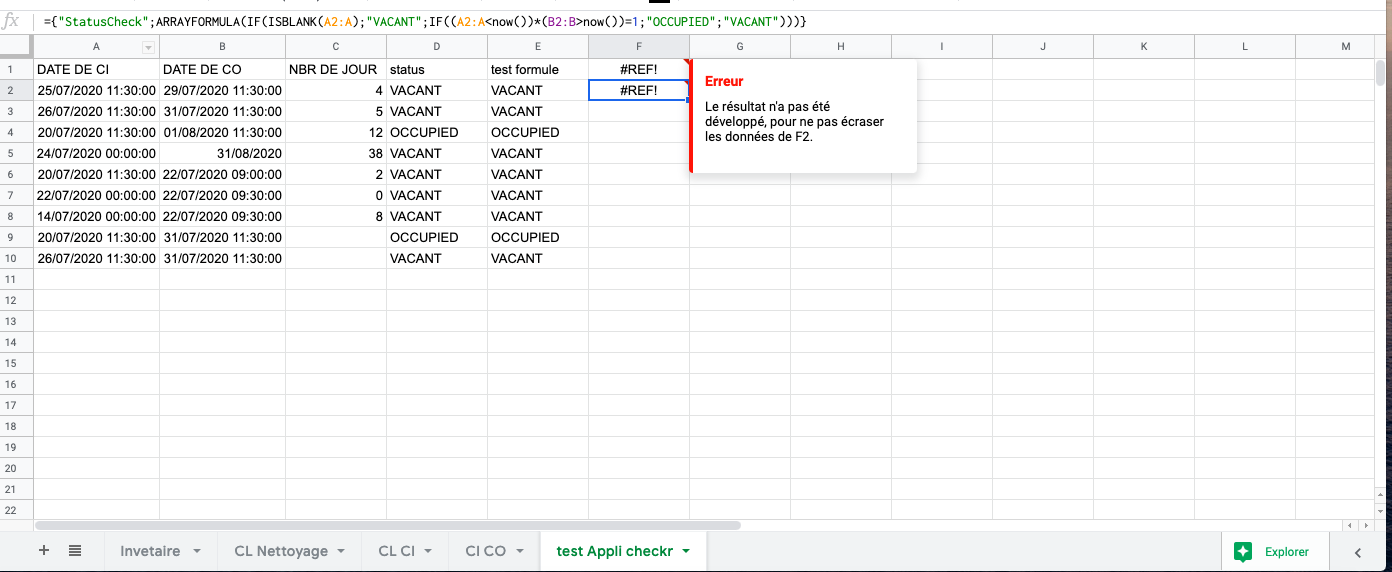This screenshot has height=572, width=1392.
Task: Select cell '22/07/2020 00:00:00' in row 7
Action: click(97, 195)
